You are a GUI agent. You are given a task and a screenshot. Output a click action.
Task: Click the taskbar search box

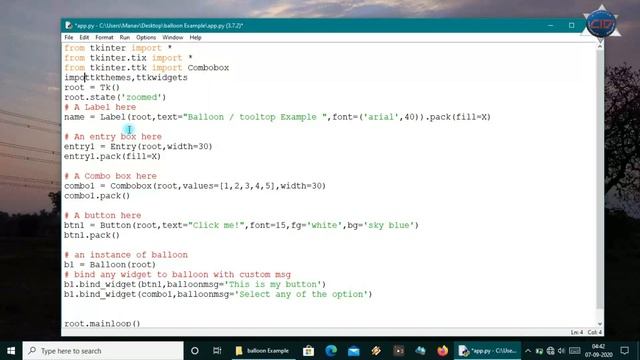(103, 351)
